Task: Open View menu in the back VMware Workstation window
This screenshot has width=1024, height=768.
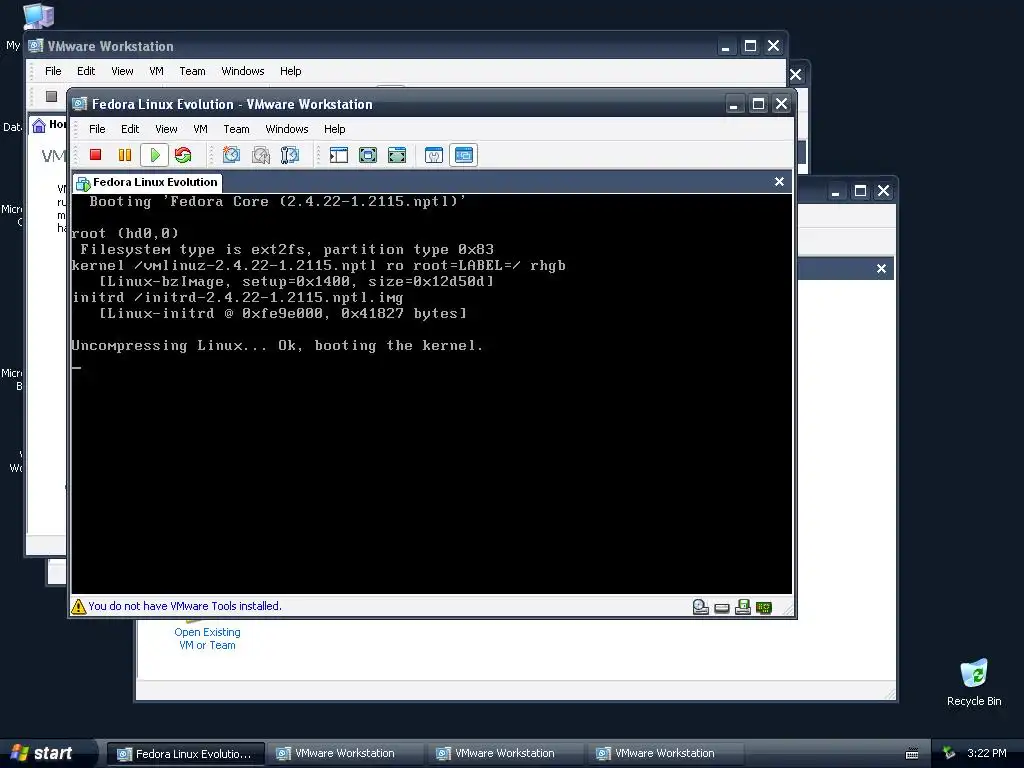Action: (x=122, y=71)
